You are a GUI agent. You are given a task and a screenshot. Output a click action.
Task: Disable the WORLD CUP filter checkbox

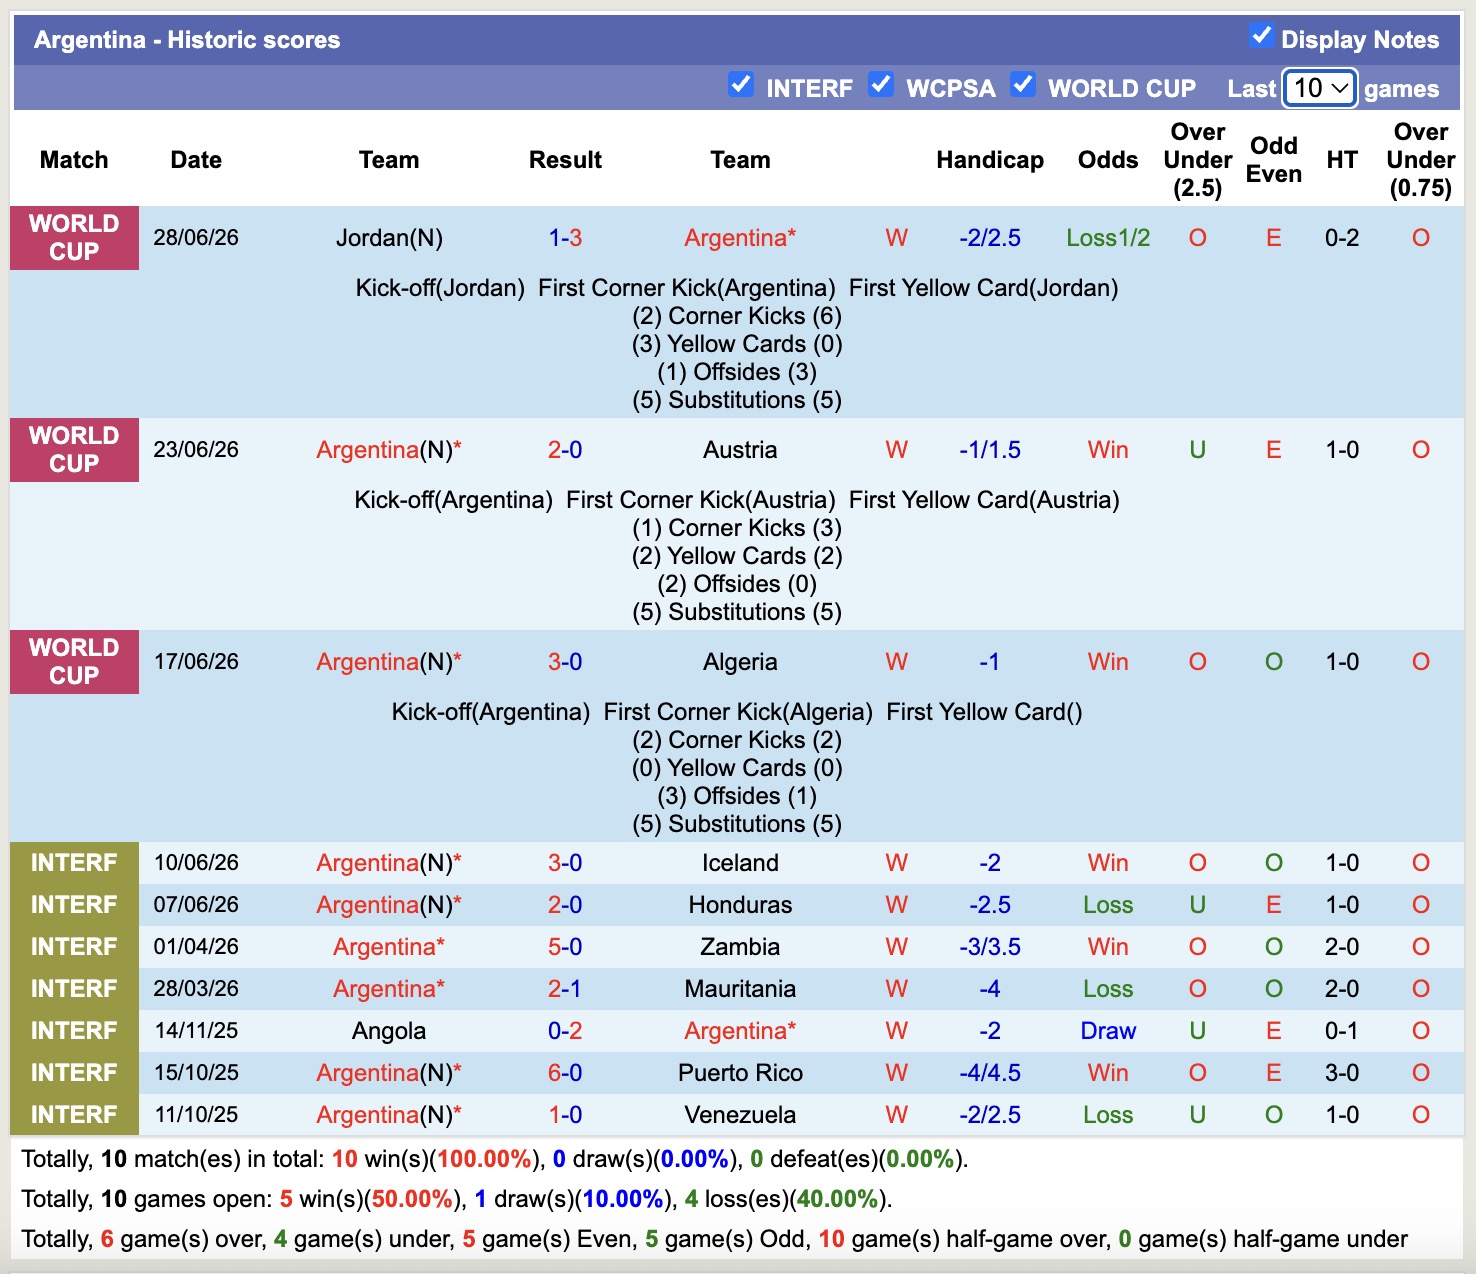(x=1022, y=85)
